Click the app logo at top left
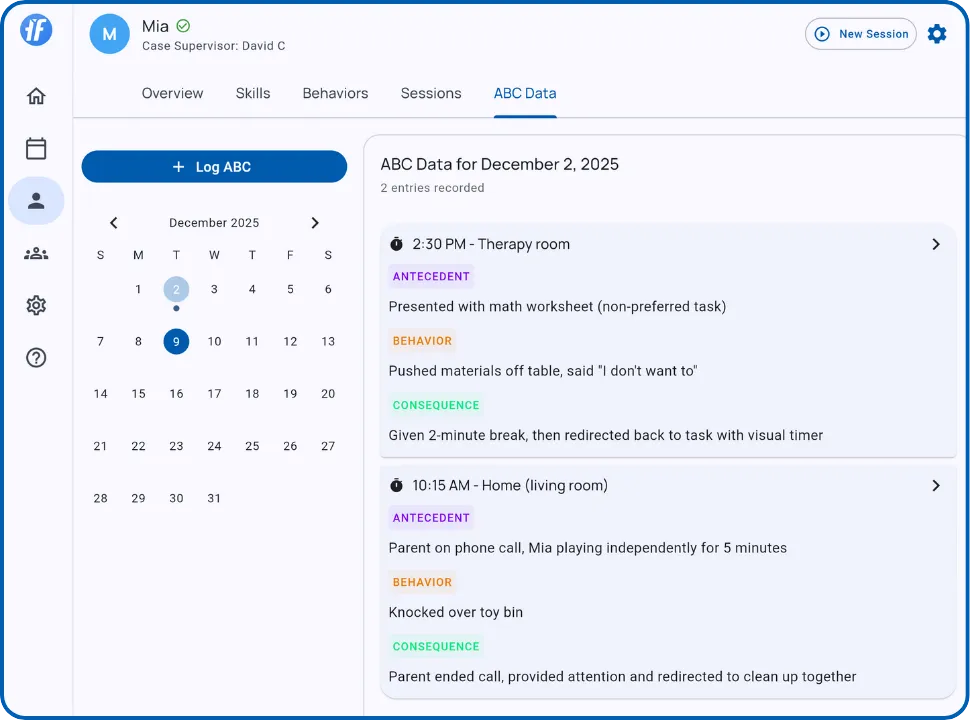The image size is (970, 720). click(x=36, y=30)
